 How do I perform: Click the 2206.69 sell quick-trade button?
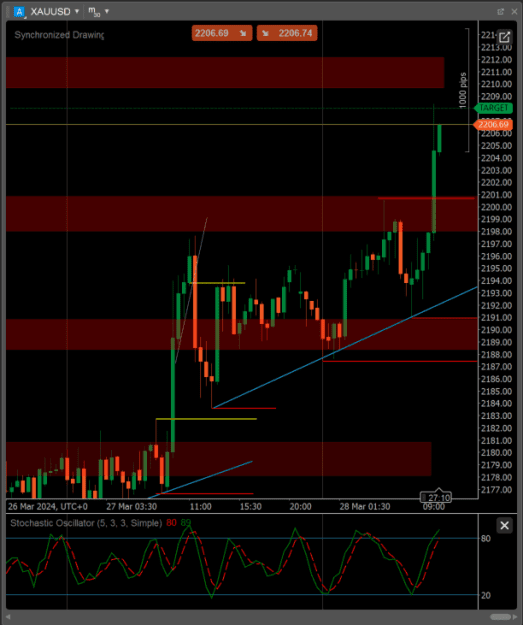click(x=222, y=33)
